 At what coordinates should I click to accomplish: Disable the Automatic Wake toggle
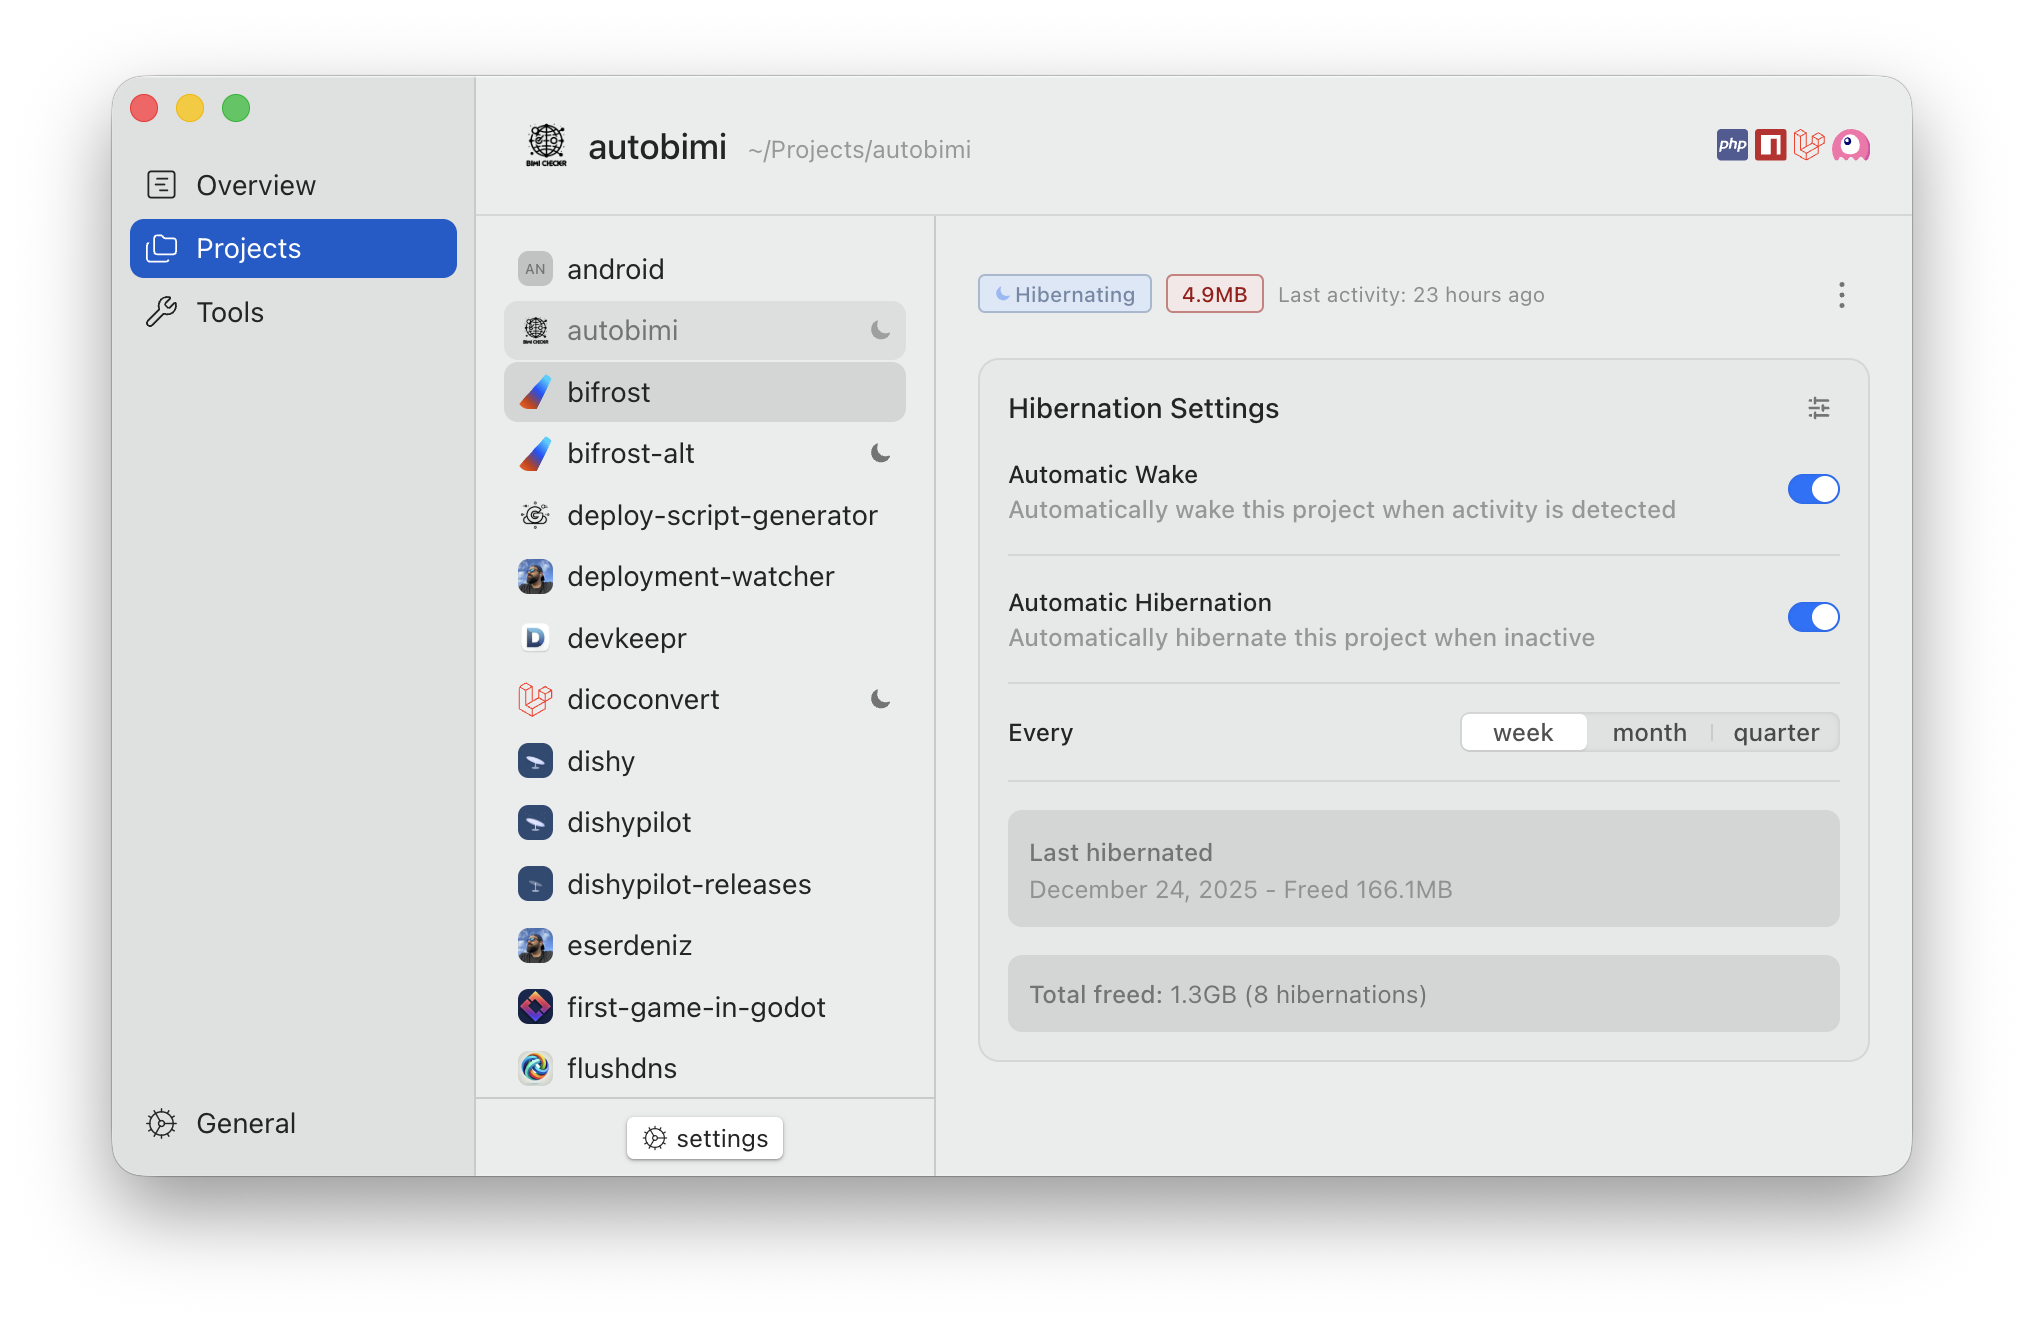coord(1813,489)
